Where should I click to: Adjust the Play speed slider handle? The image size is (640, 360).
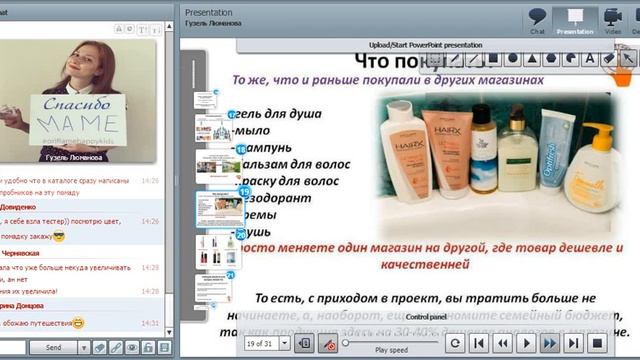[x=346, y=343]
